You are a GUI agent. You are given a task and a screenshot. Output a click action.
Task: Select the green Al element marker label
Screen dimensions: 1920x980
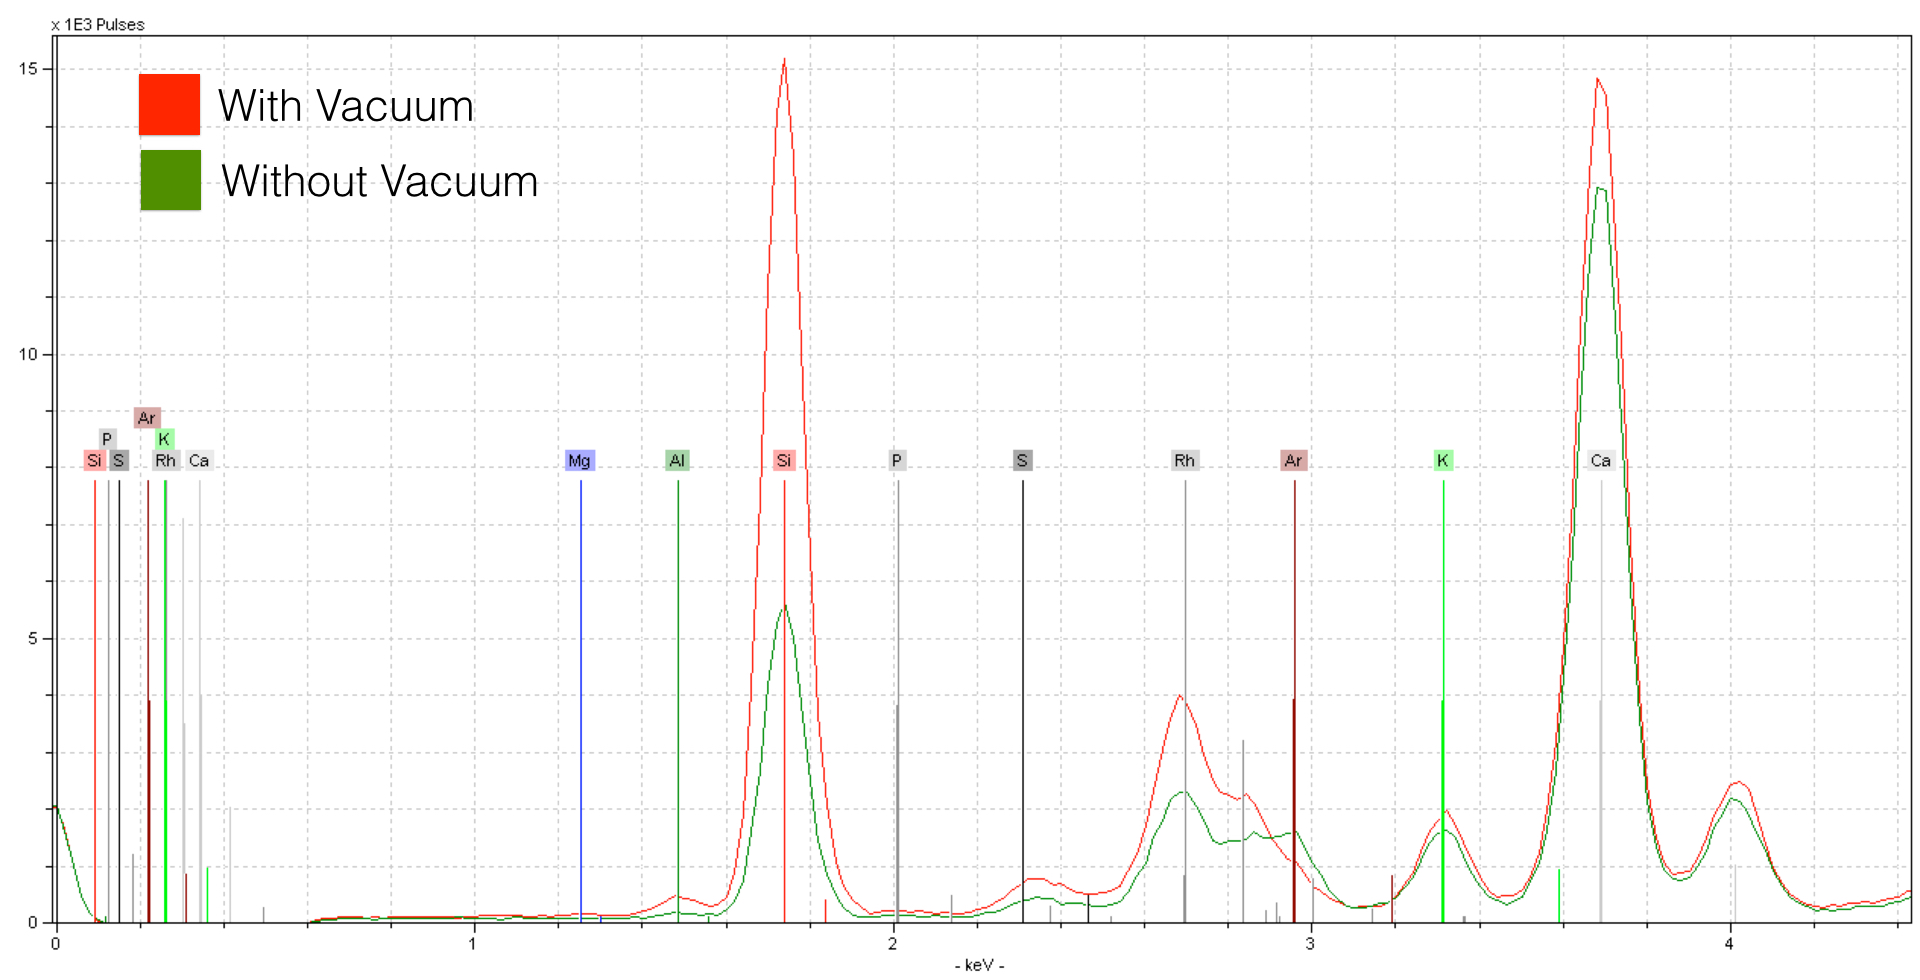point(677,460)
